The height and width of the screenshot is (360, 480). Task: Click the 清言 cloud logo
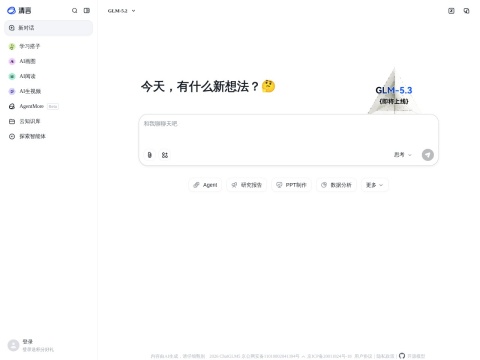click(12, 10)
